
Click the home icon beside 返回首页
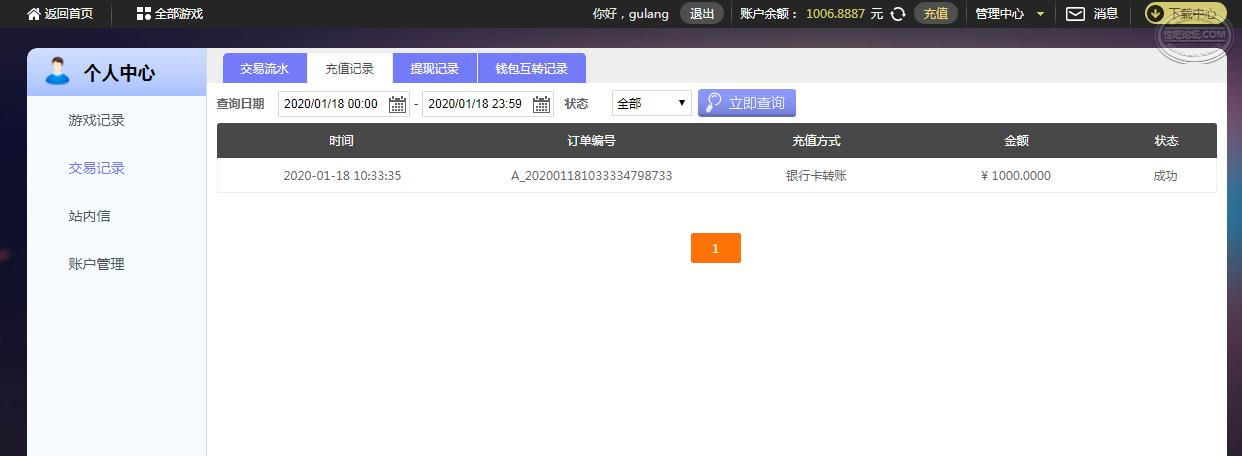(34, 14)
